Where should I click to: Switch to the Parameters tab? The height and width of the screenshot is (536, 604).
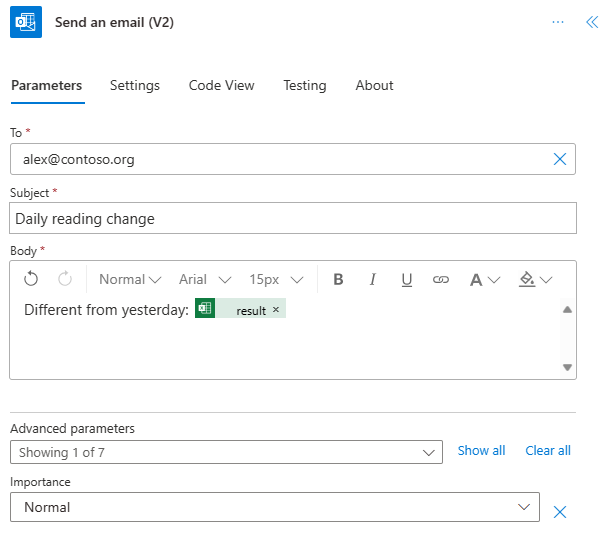(47, 85)
